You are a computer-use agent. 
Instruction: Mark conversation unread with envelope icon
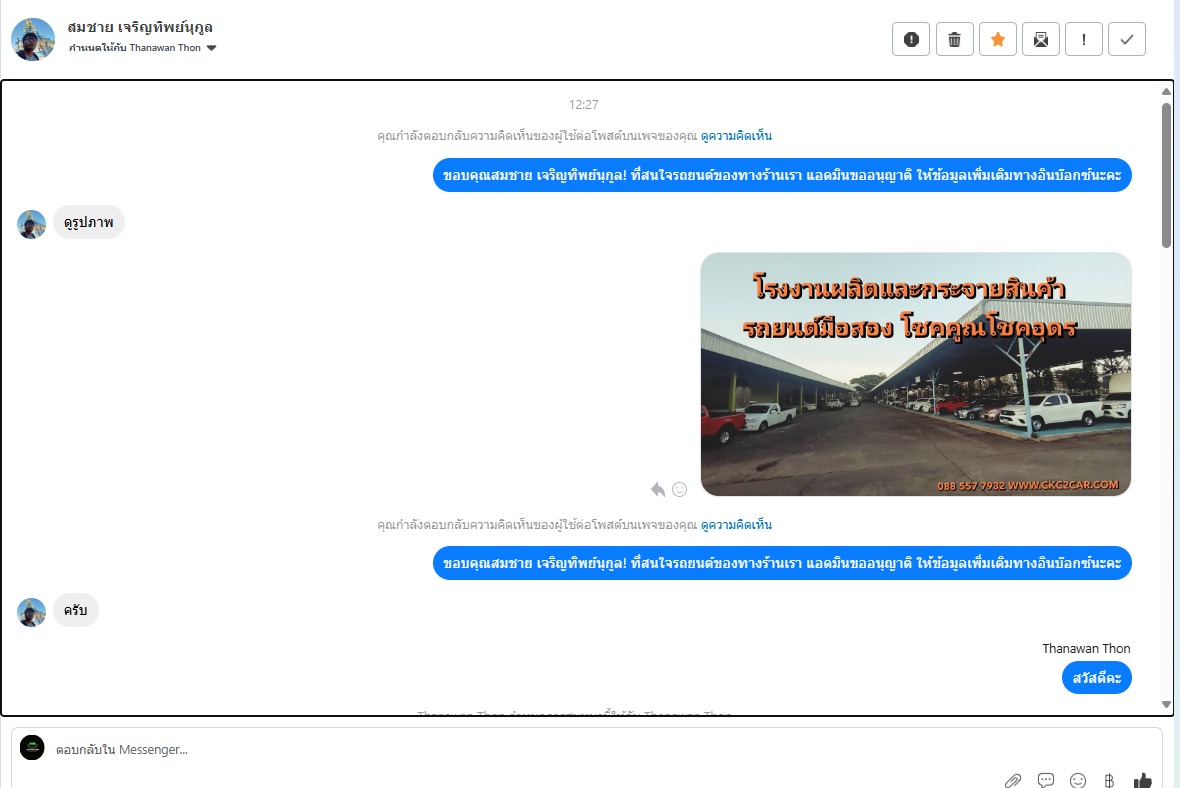(x=1041, y=39)
